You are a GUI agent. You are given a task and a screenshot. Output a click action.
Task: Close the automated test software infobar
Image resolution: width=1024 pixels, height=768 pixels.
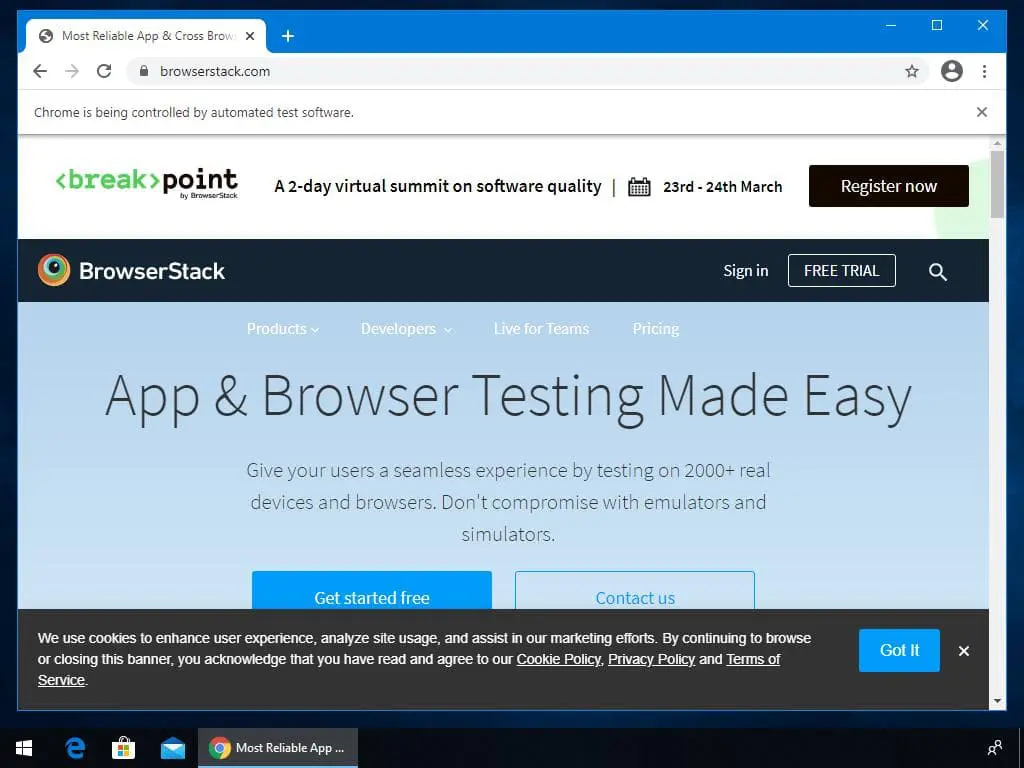tap(981, 112)
